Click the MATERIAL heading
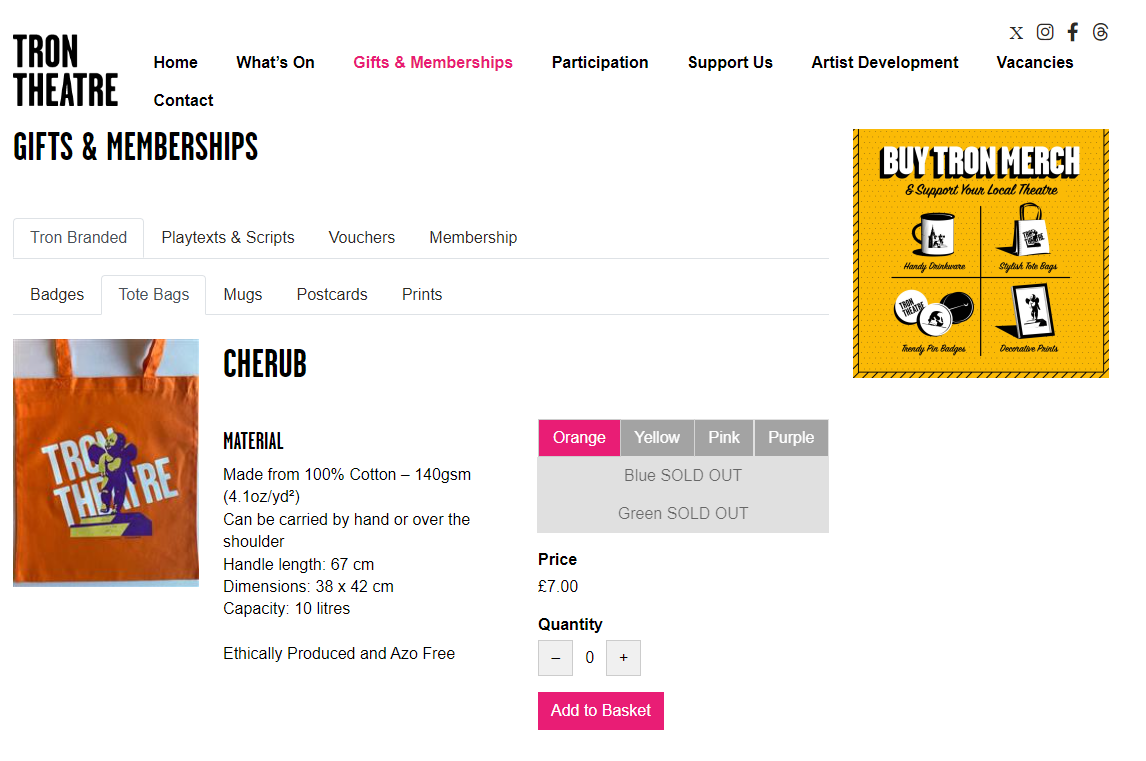This screenshot has height=761, width=1146. 253,441
